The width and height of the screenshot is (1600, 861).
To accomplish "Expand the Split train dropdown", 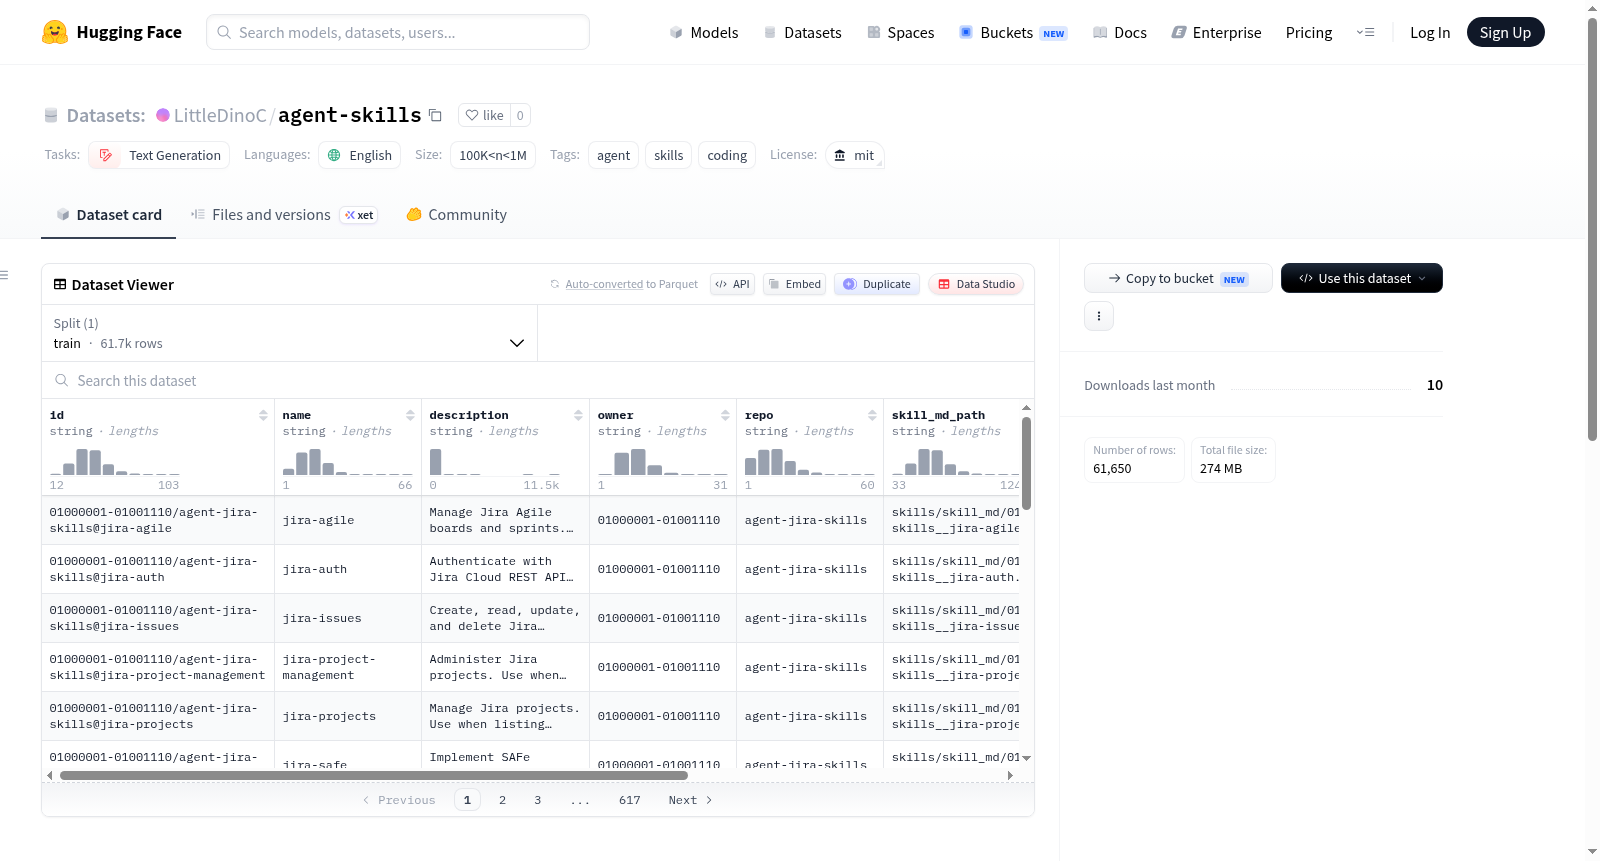I will (x=289, y=333).
